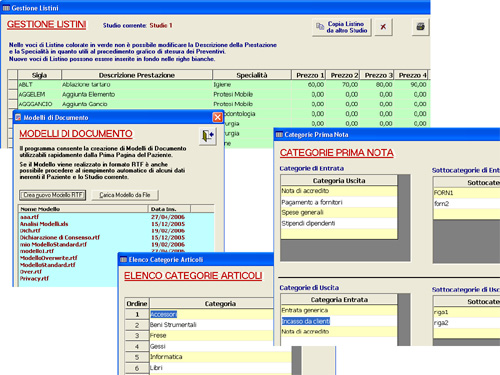Click order number 1 row selector
The image size is (500, 375).
137,314
